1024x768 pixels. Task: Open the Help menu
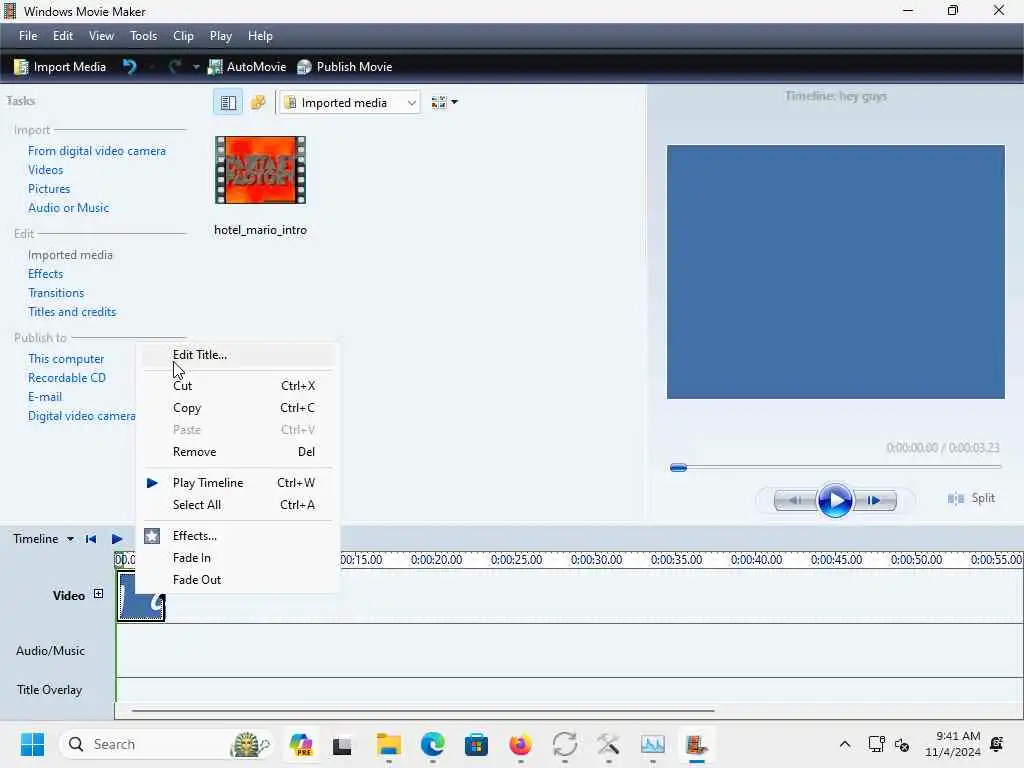(260, 36)
